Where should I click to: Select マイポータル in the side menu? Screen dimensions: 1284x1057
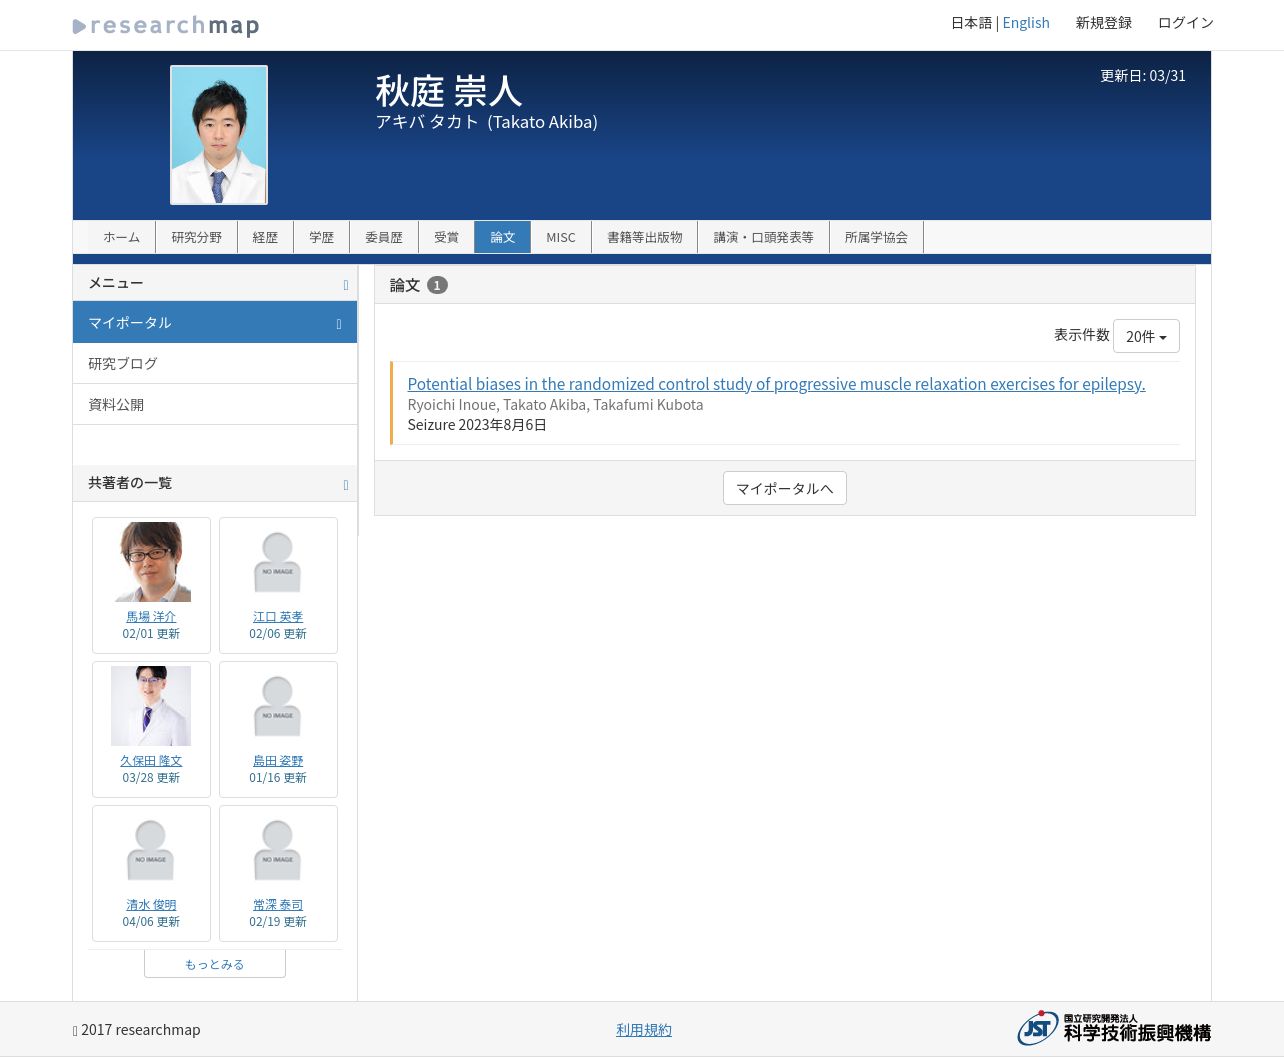tap(215, 322)
